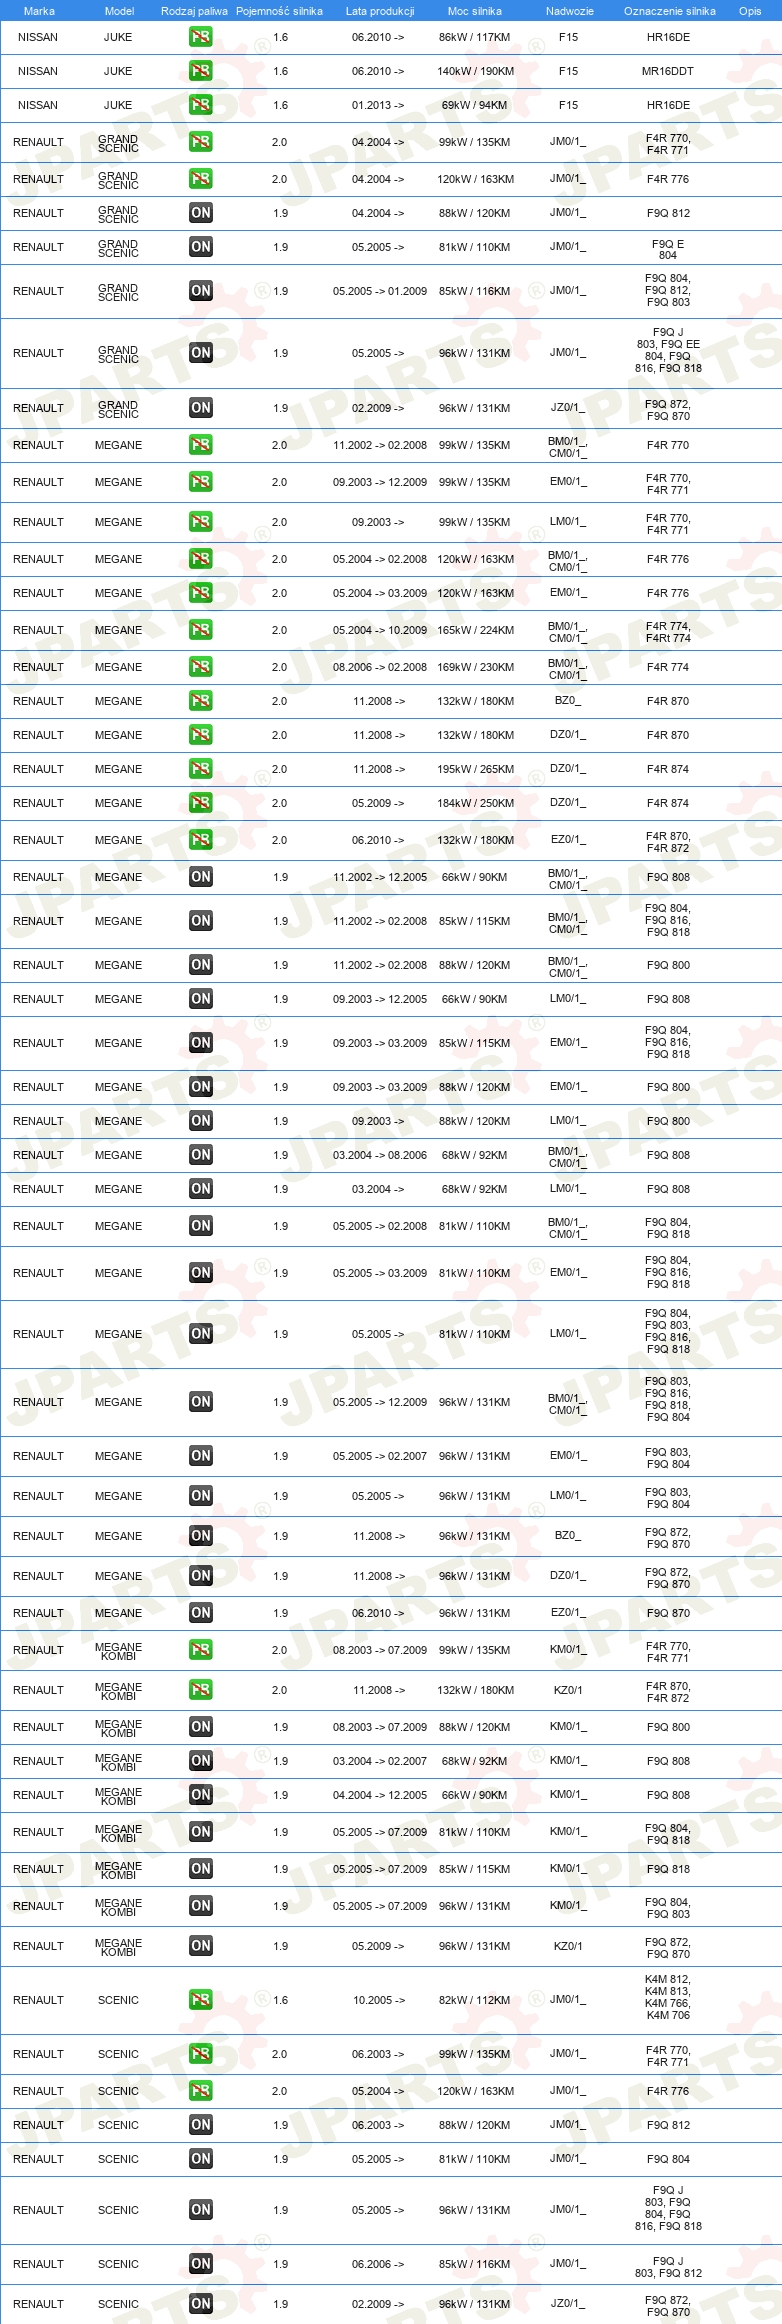782x2324 pixels.
Task: Select the 01.2013 -> production date cell
Action: click(x=378, y=105)
